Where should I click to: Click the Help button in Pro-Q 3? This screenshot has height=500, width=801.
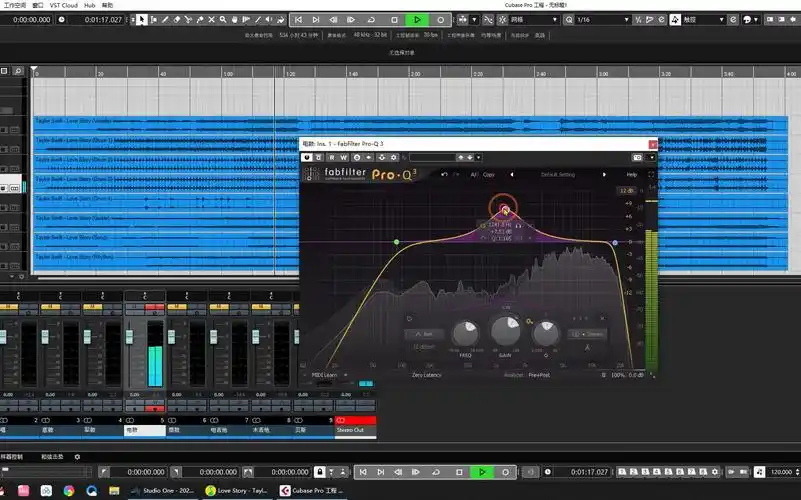[x=631, y=174]
